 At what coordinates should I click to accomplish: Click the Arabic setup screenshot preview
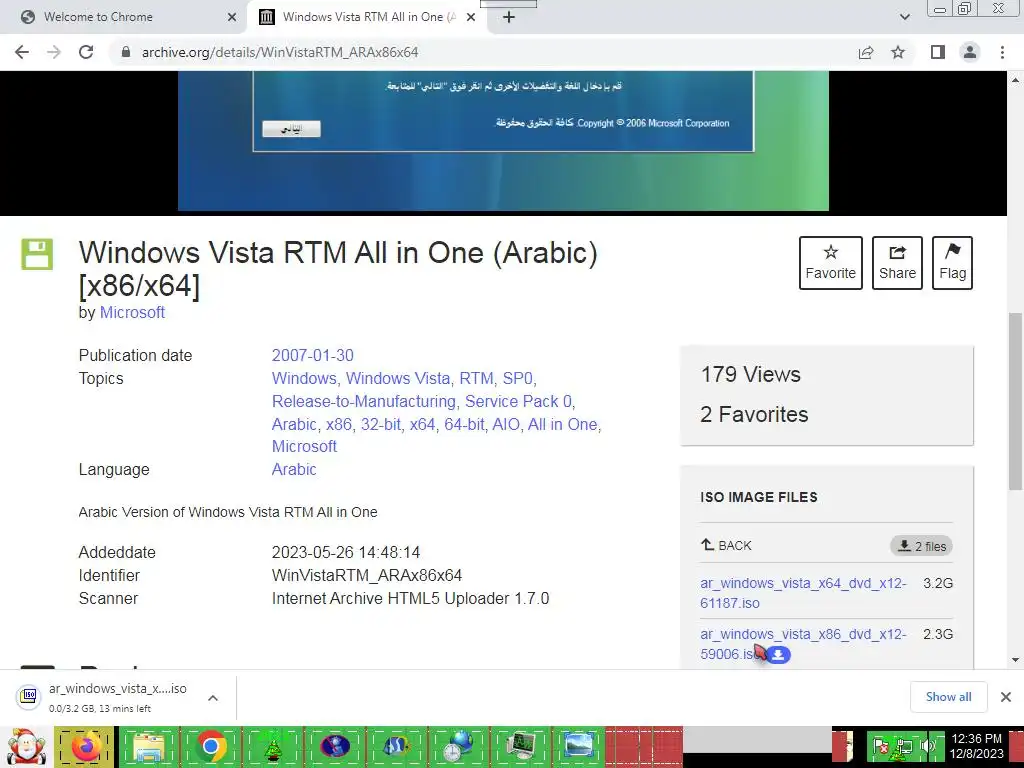[503, 141]
